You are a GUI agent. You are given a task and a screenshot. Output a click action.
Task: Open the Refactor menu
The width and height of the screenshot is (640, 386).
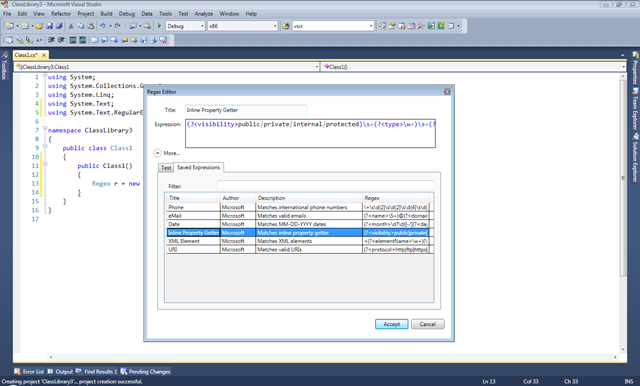pyautogui.click(x=61, y=13)
